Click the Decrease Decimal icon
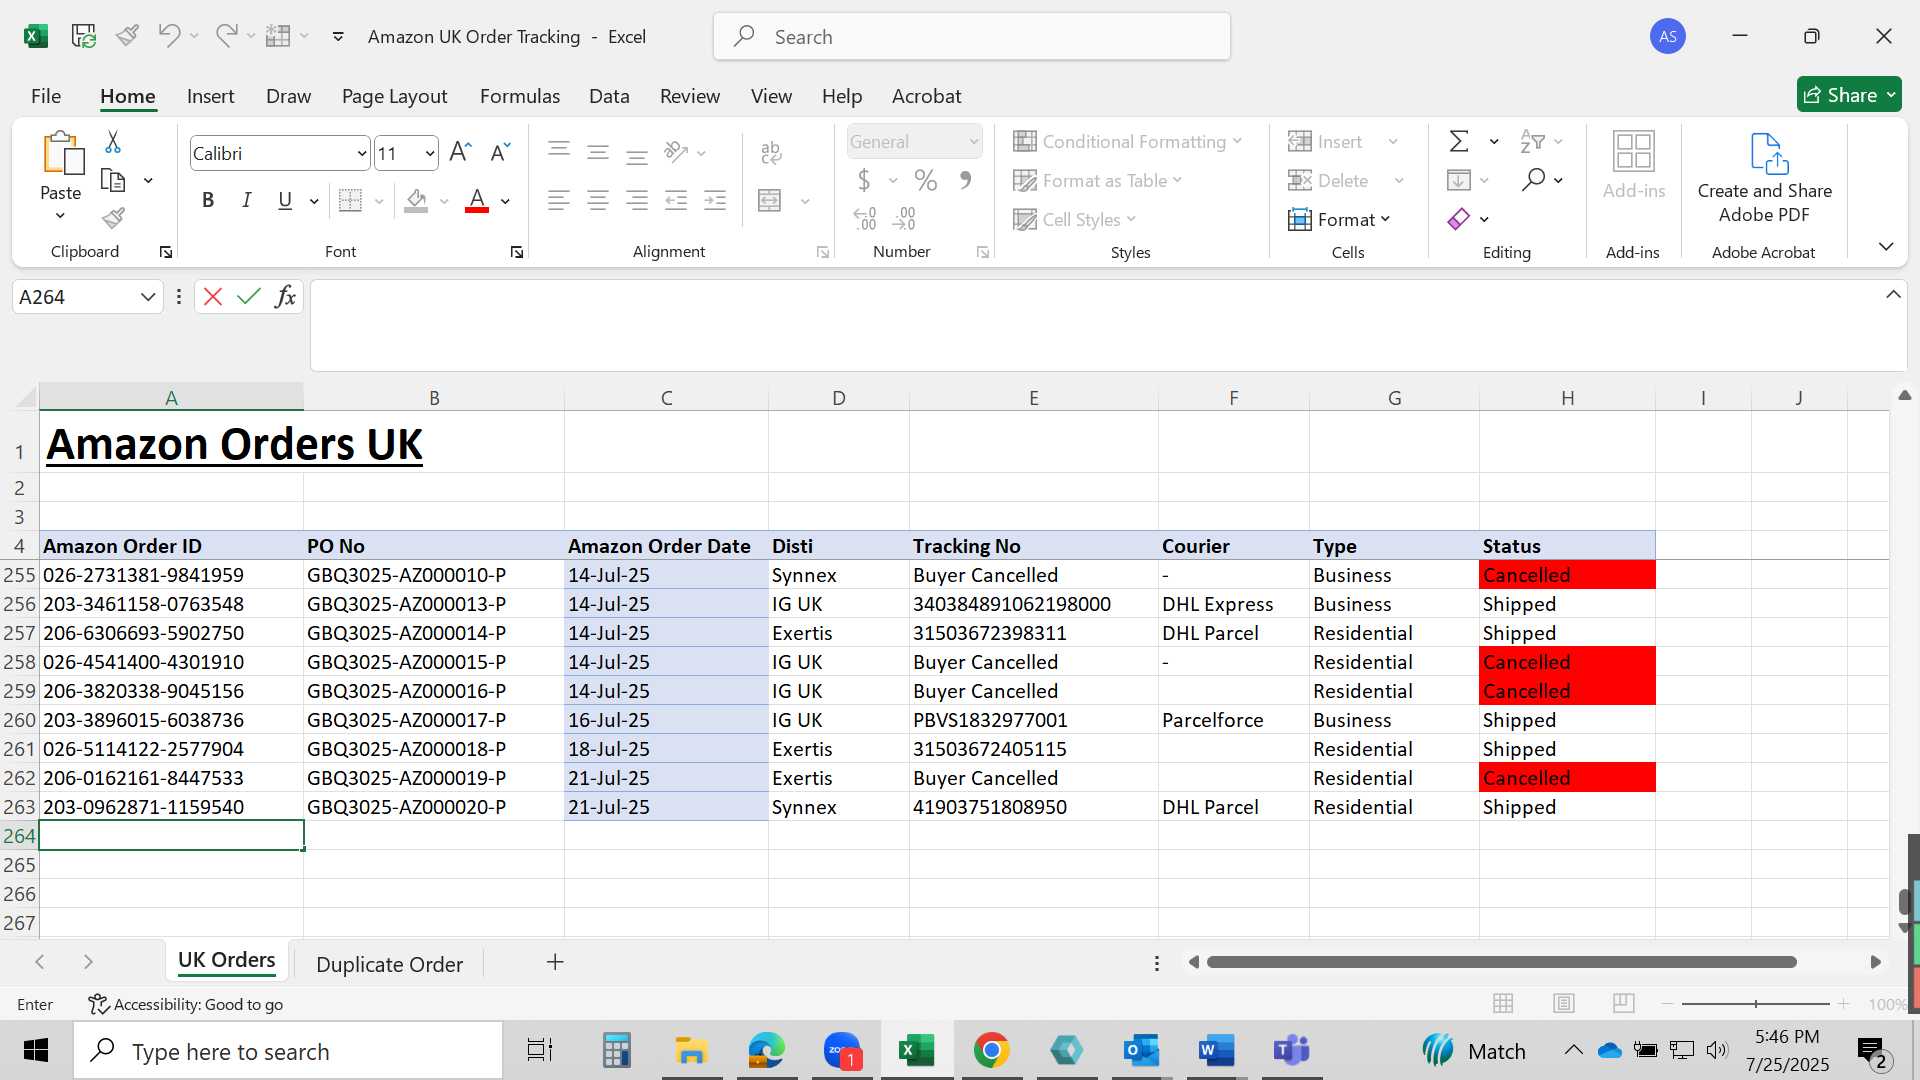The height and width of the screenshot is (1080, 1920). point(904,218)
